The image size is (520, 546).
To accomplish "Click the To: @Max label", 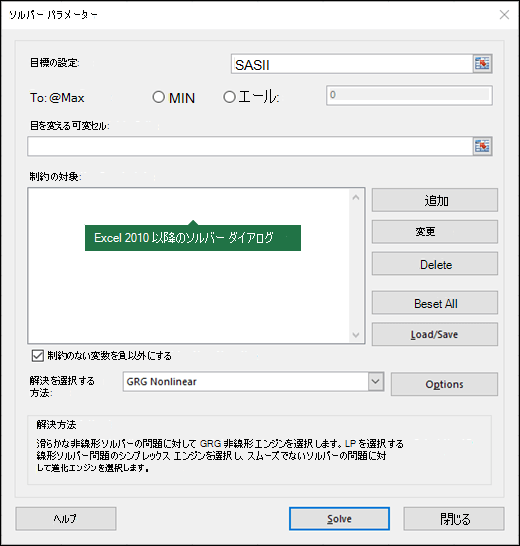I will pyautogui.click(x=57, y=98).
